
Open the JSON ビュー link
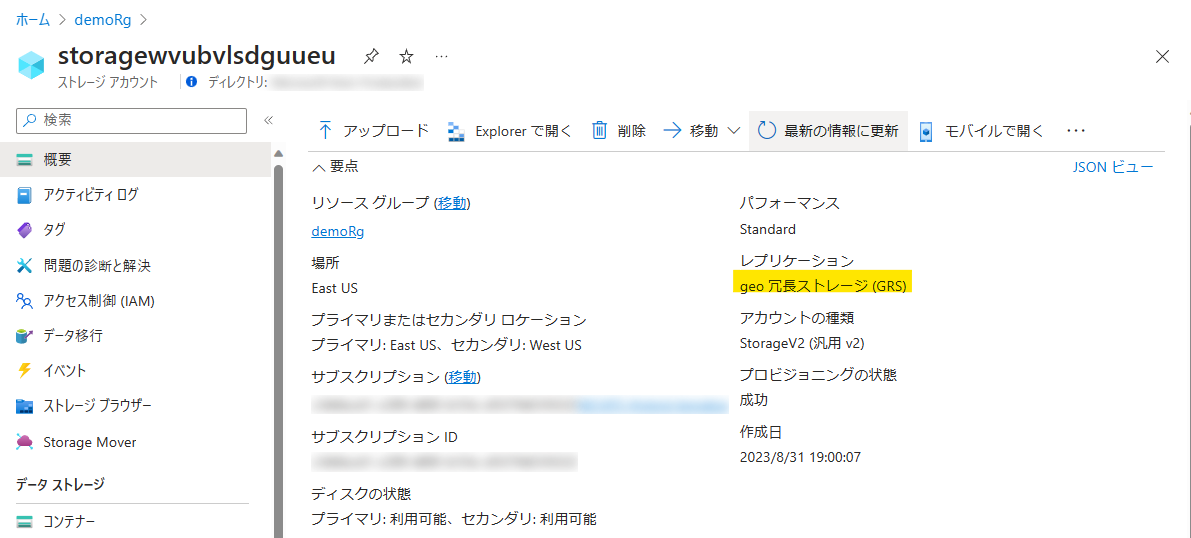1112,167
